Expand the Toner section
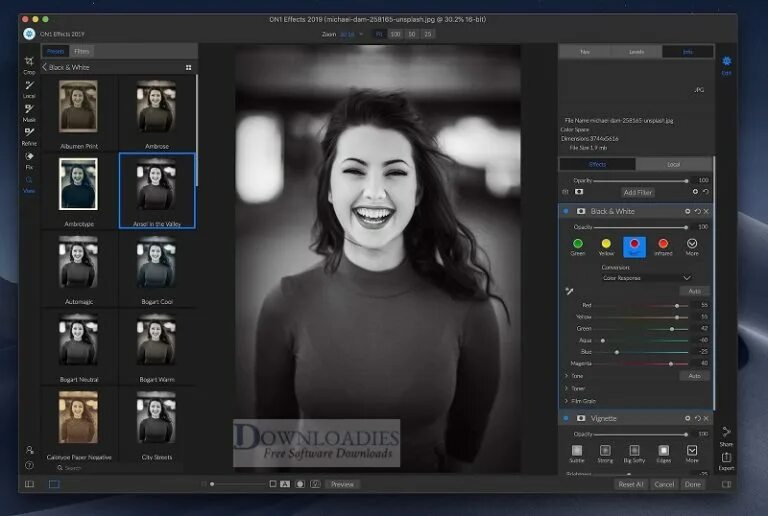 pos(575,388)
